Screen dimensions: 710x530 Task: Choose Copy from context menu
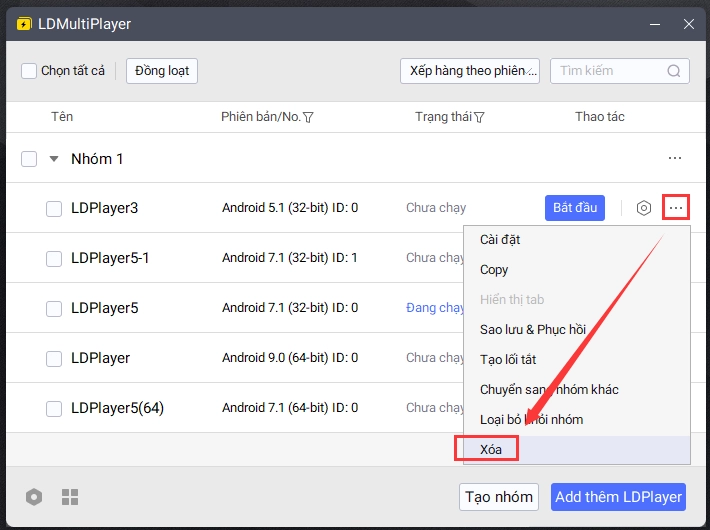point(577,270)
